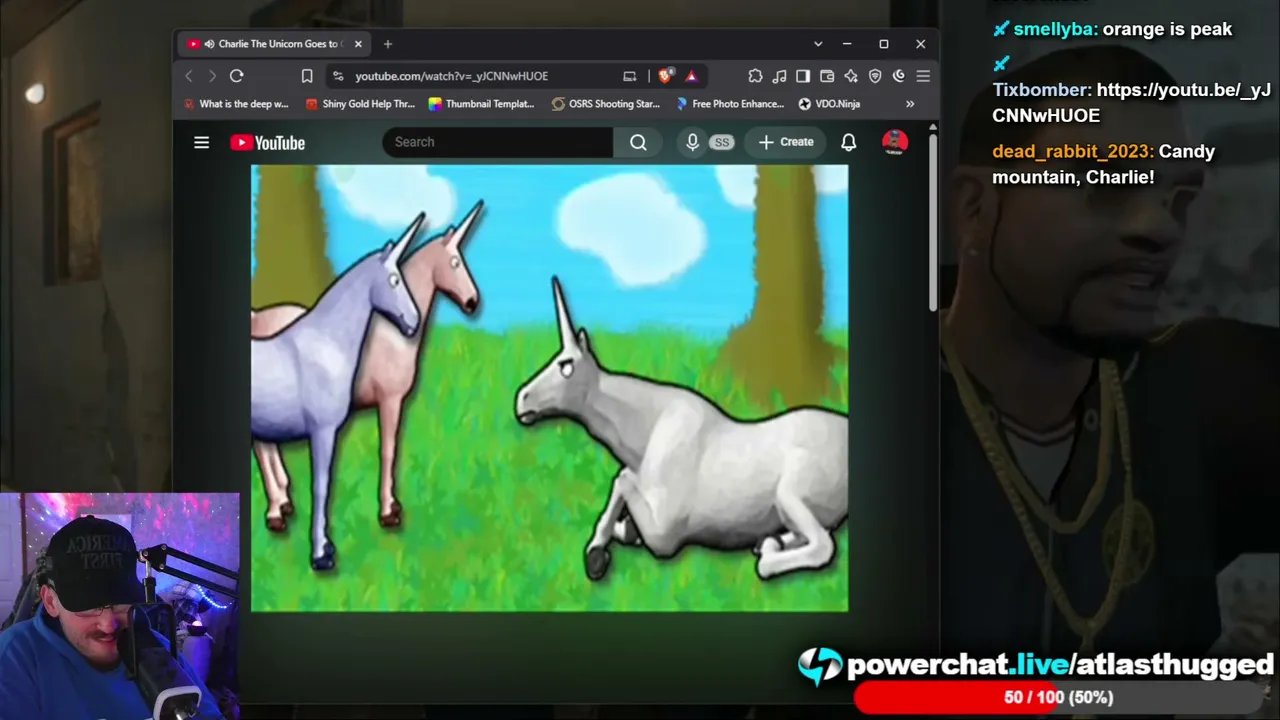Click the Charlie the Unicorn video player
The width and height of the screenshot is (1280, 720).
pyautogui.click(x=549, y=388)
